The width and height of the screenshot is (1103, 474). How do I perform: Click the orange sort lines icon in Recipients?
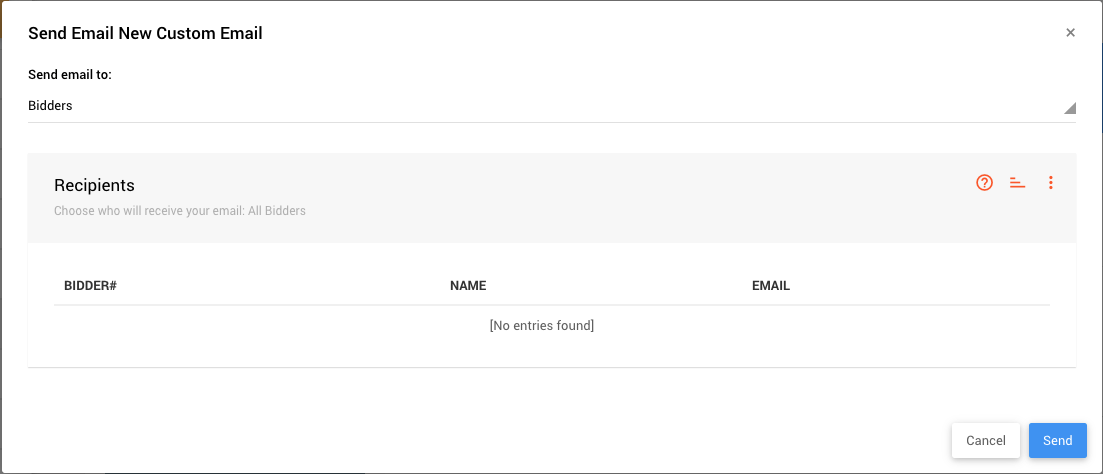pyautogui.click(x=1018, y=183)
